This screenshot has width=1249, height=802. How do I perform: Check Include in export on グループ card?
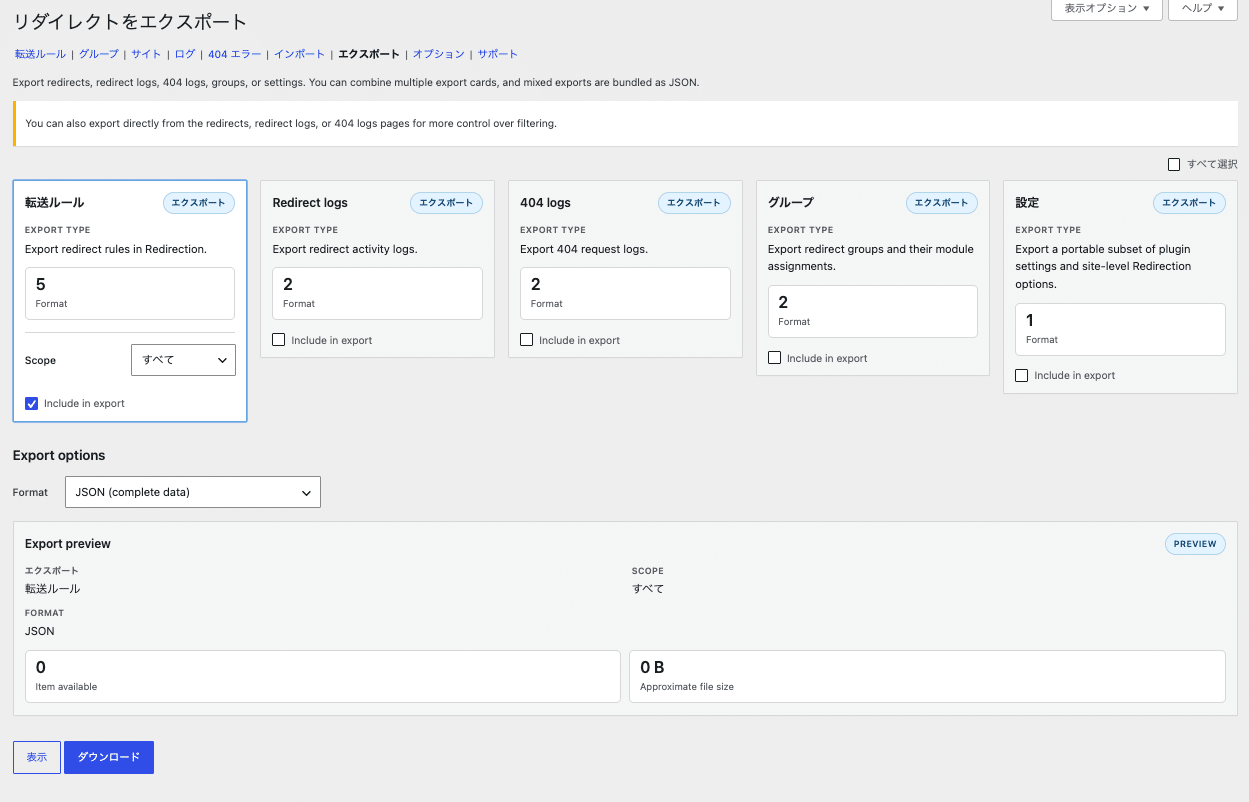(x=774, y=358)
